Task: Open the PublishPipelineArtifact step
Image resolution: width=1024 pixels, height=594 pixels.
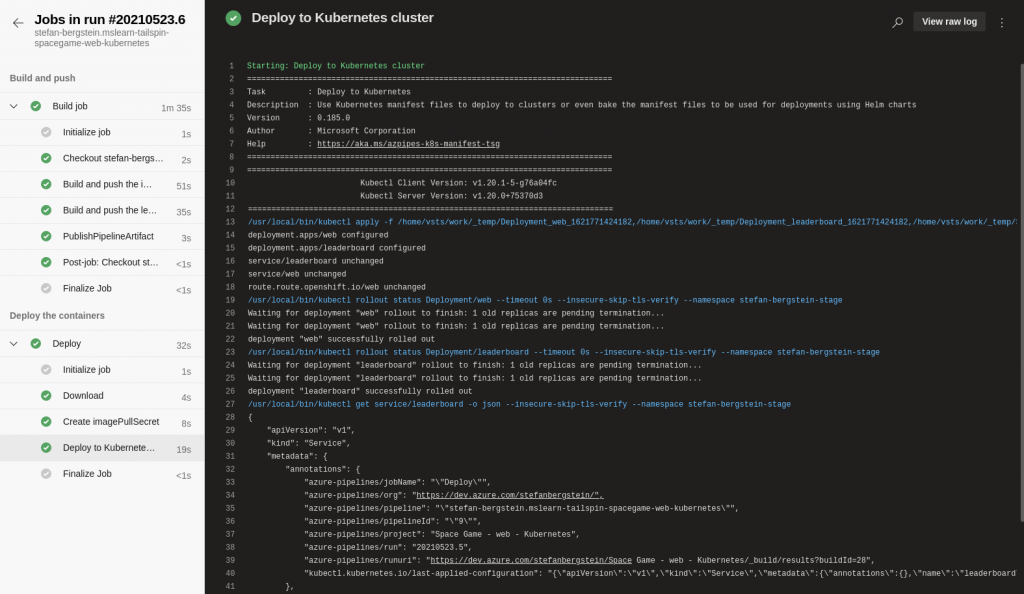Action: pos(102,237)
